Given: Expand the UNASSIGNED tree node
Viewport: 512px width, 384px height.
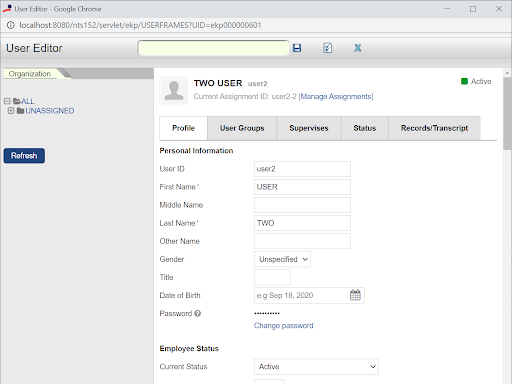Looking at the screenshot, I should 11,110.
